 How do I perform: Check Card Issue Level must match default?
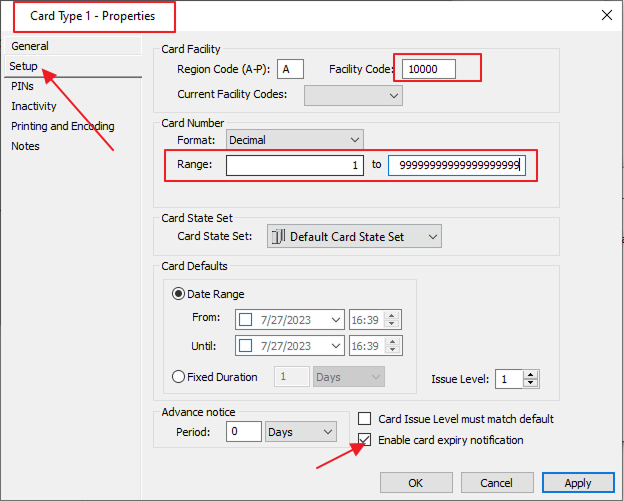pos(365,419)
